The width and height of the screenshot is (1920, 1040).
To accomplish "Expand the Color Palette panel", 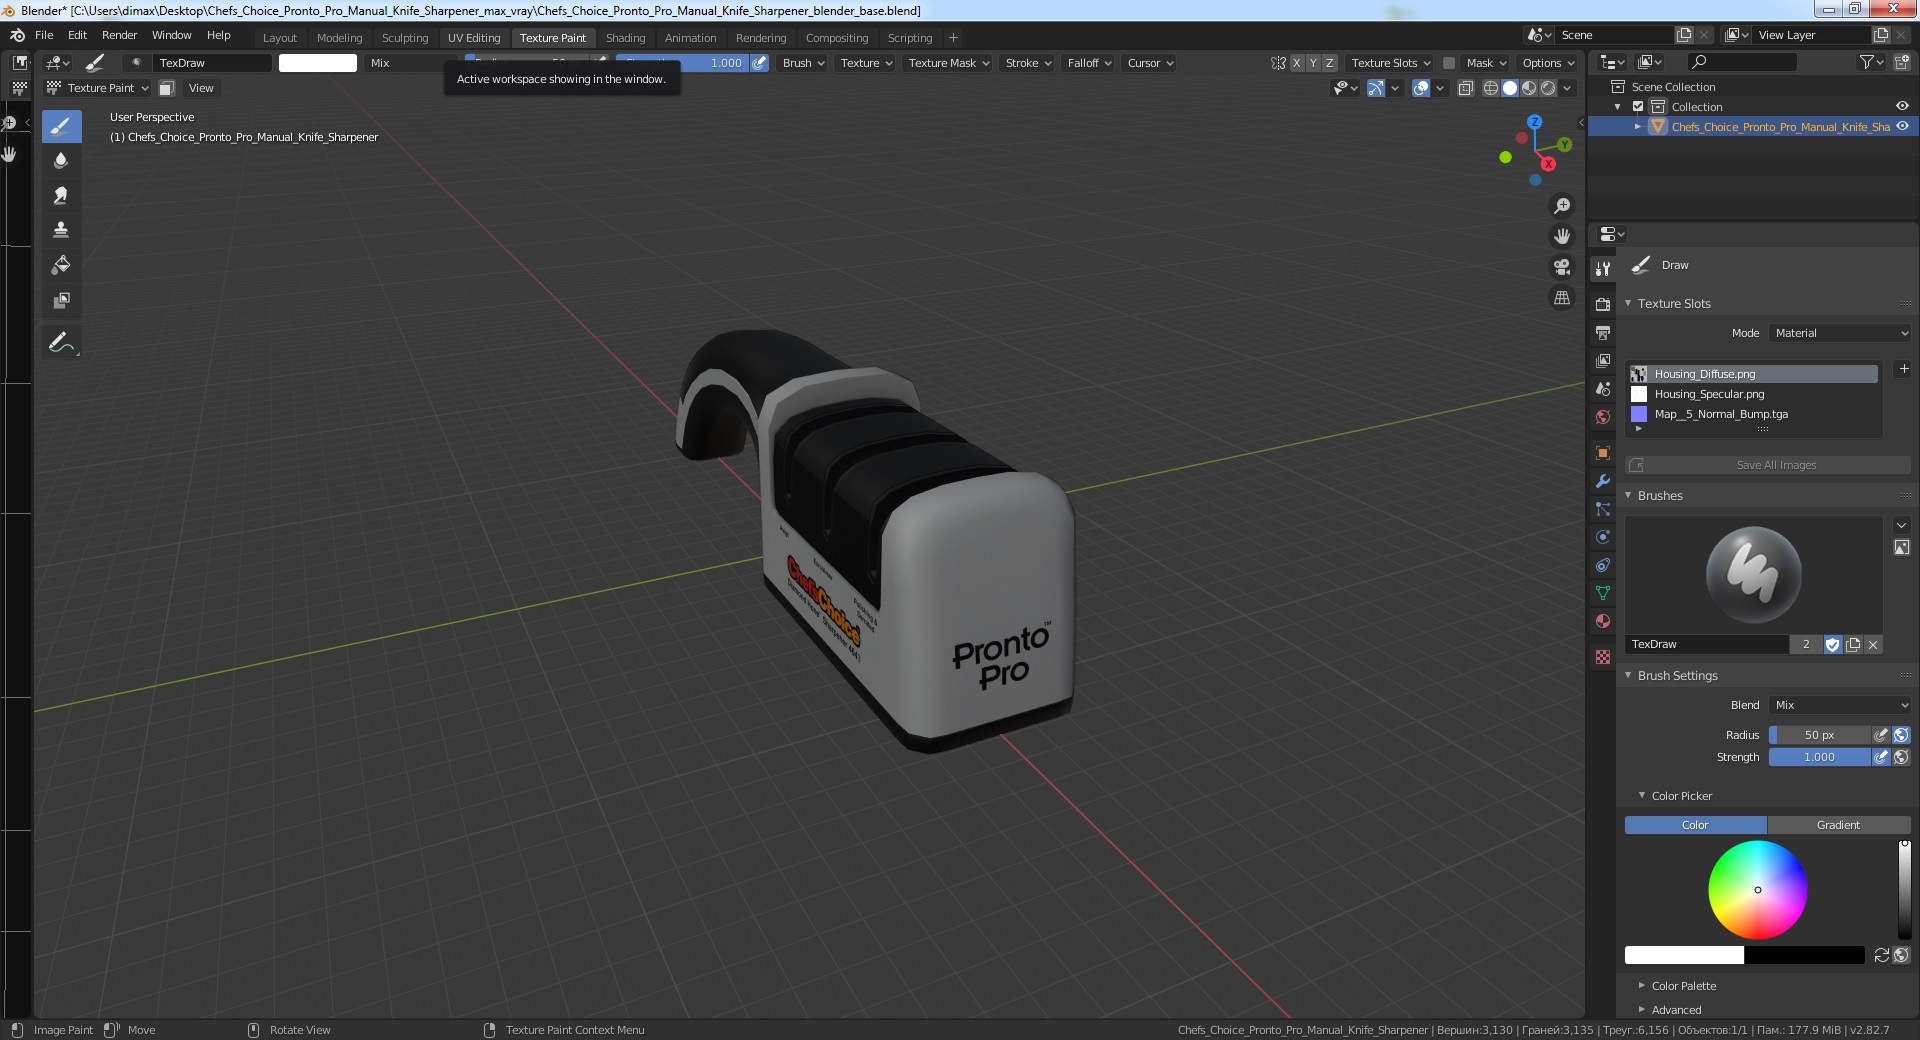I will [1684, 986].
